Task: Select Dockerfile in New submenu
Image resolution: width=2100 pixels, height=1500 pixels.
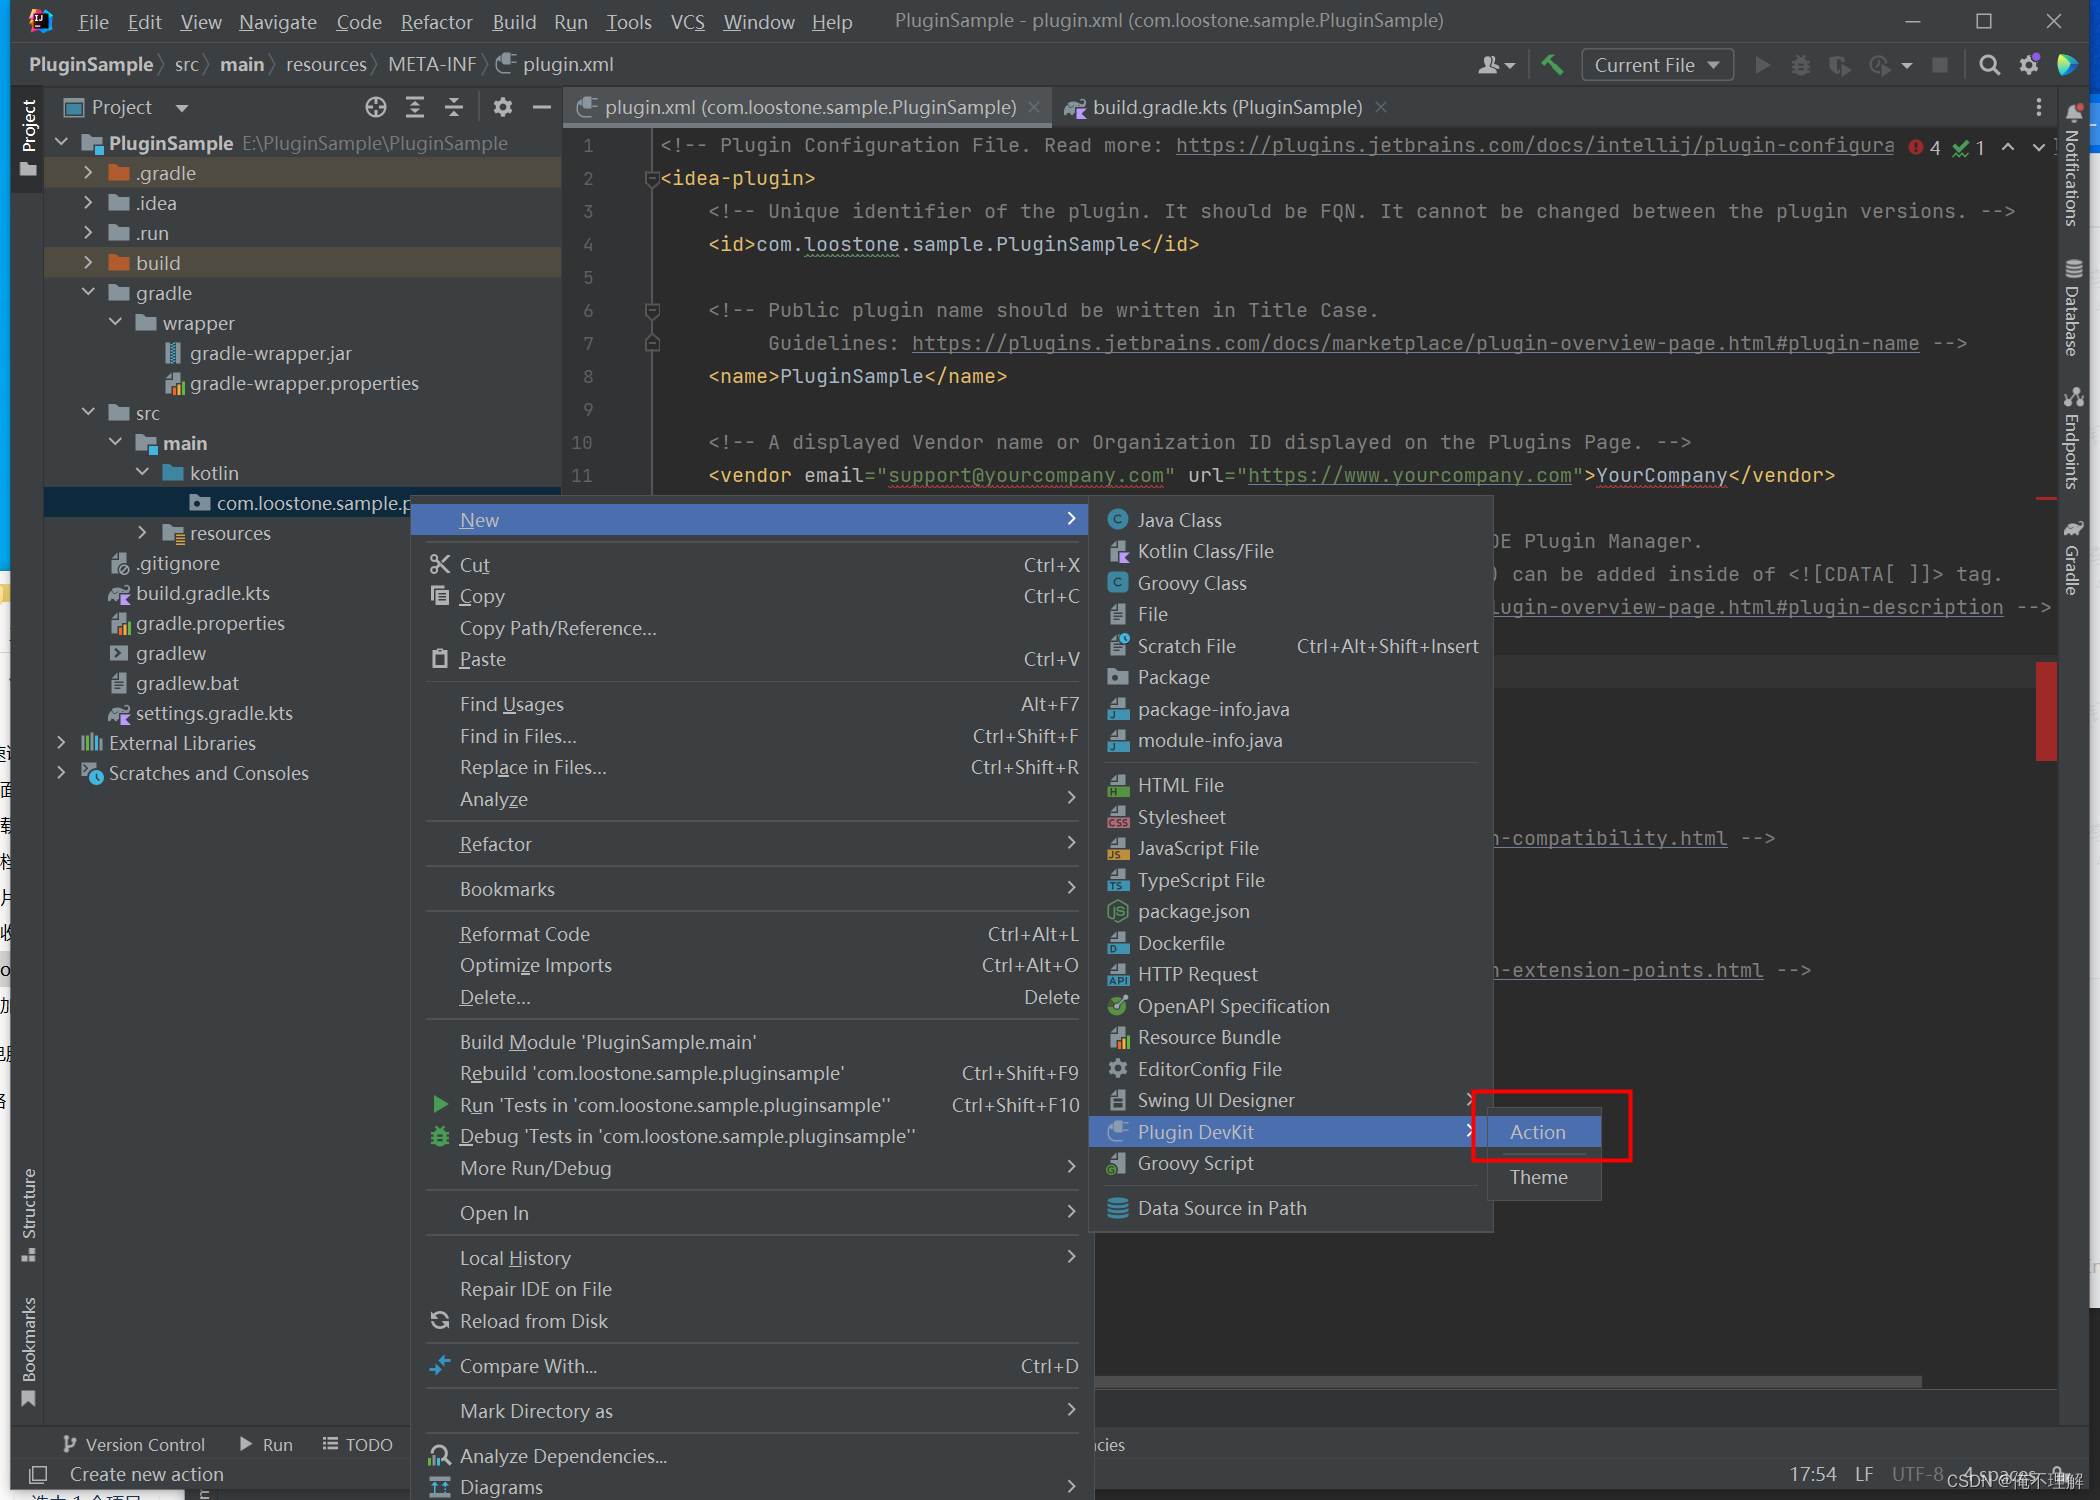Action: click(1290, 943)
